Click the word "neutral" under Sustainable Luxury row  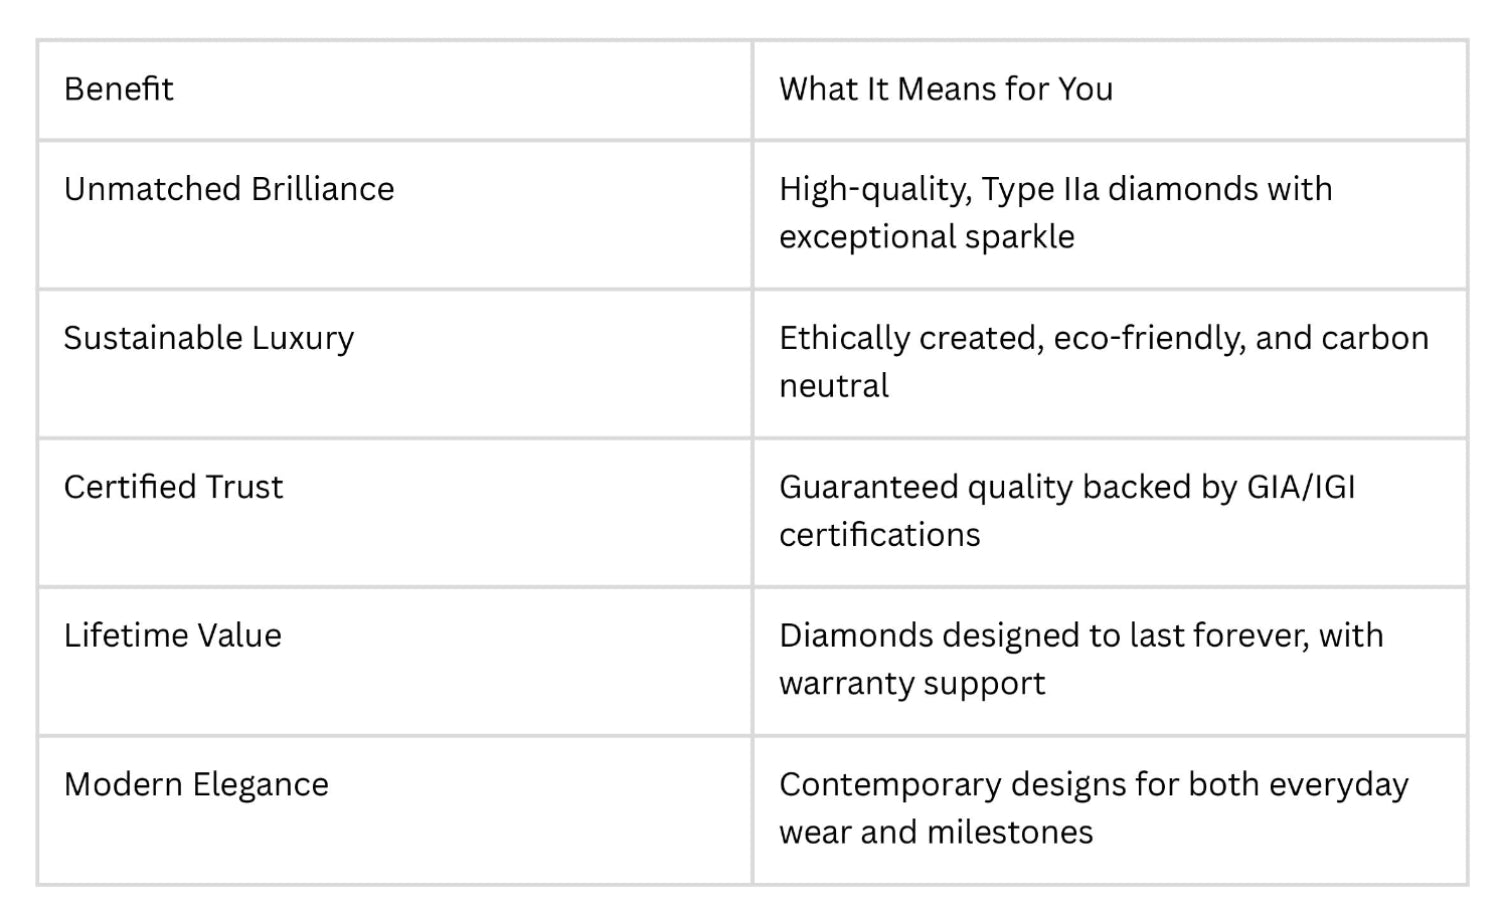pyautogui.click(x=833, y=386)
